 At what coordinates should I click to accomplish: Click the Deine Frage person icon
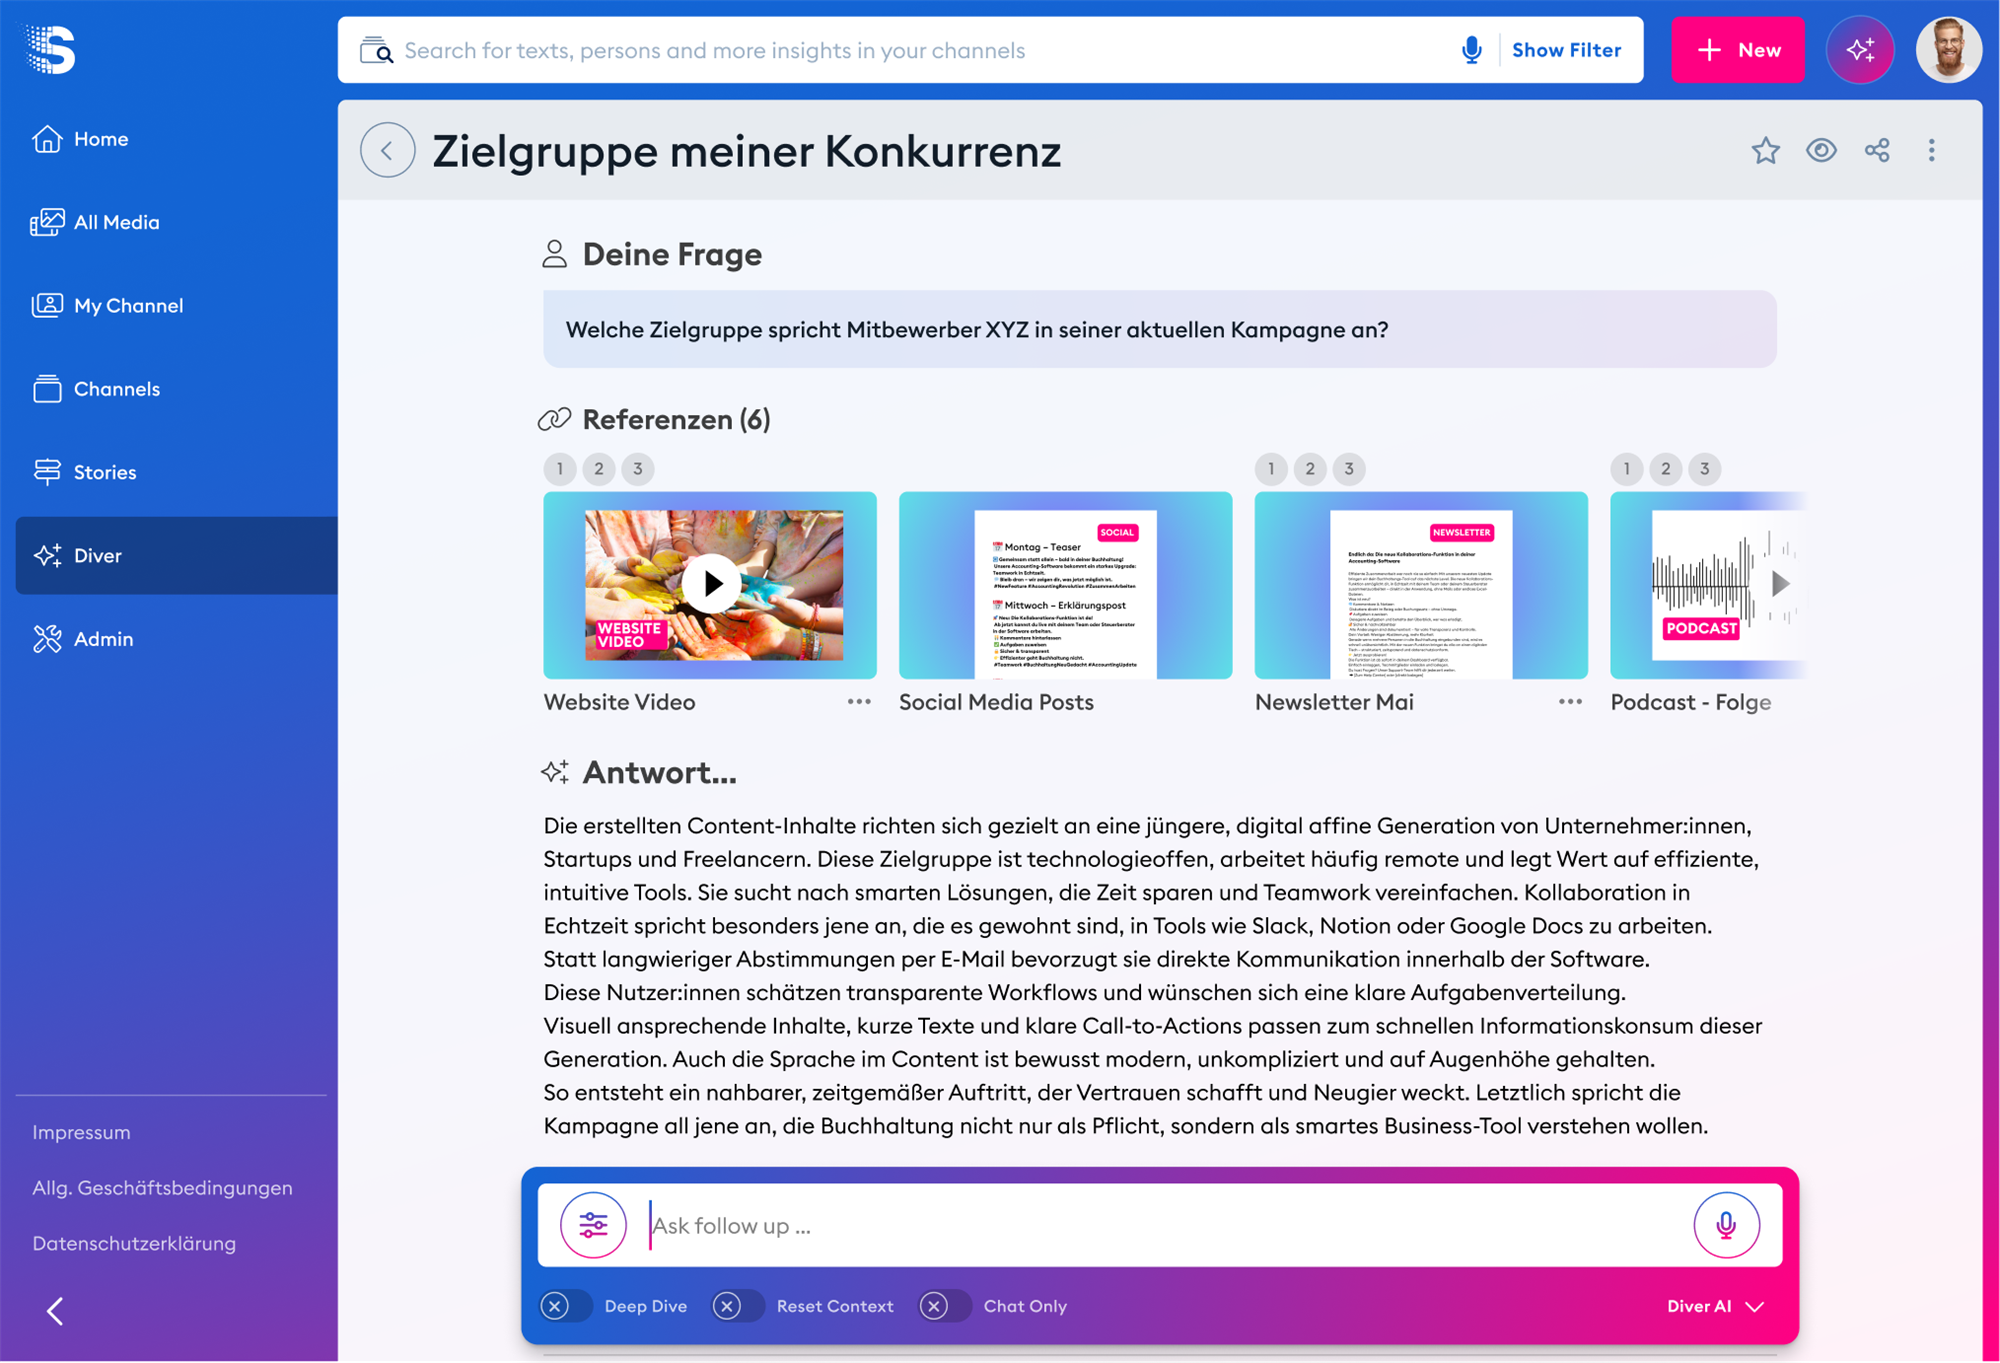pyautogui.click(x=554, y=254)
